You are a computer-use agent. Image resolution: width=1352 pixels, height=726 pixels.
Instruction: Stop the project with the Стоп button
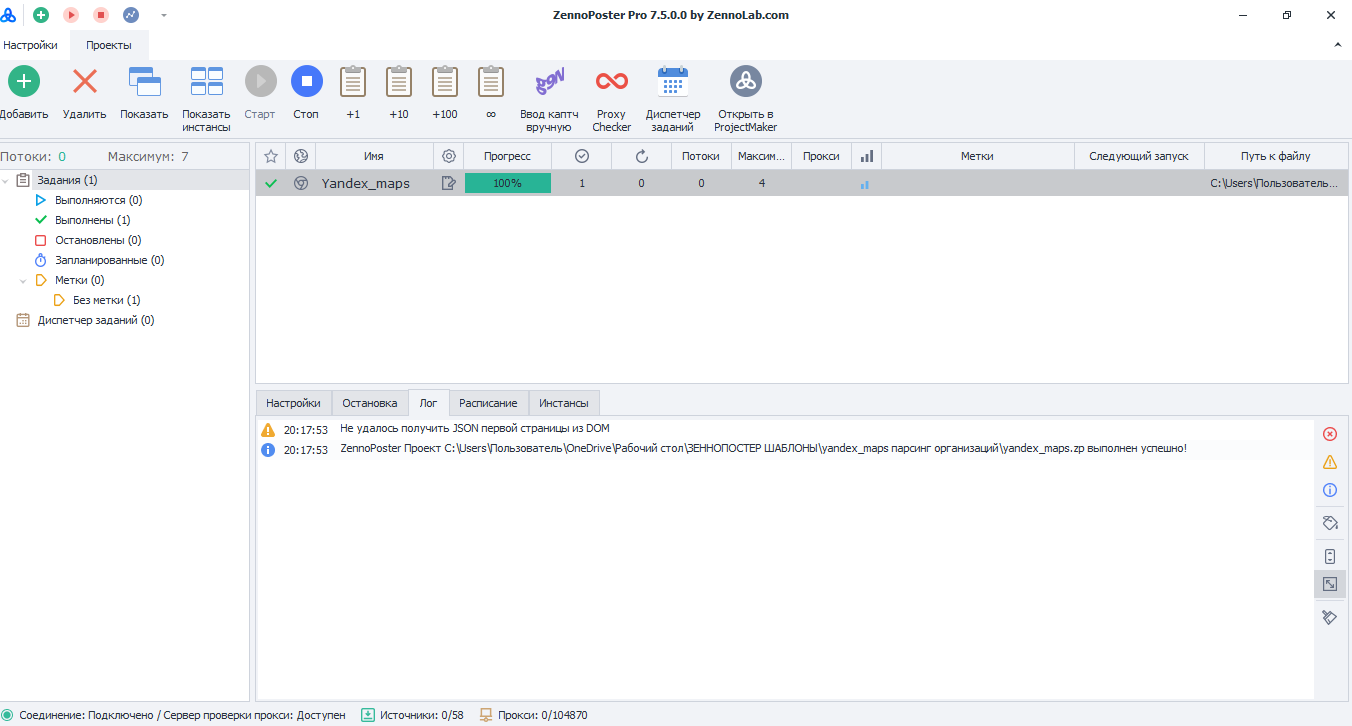point(307,81)
